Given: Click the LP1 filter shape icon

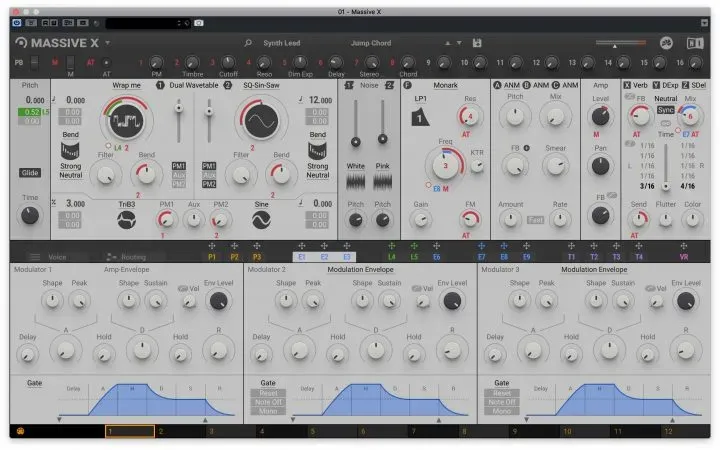Looking at the screenshot, I should click(420, 118).
